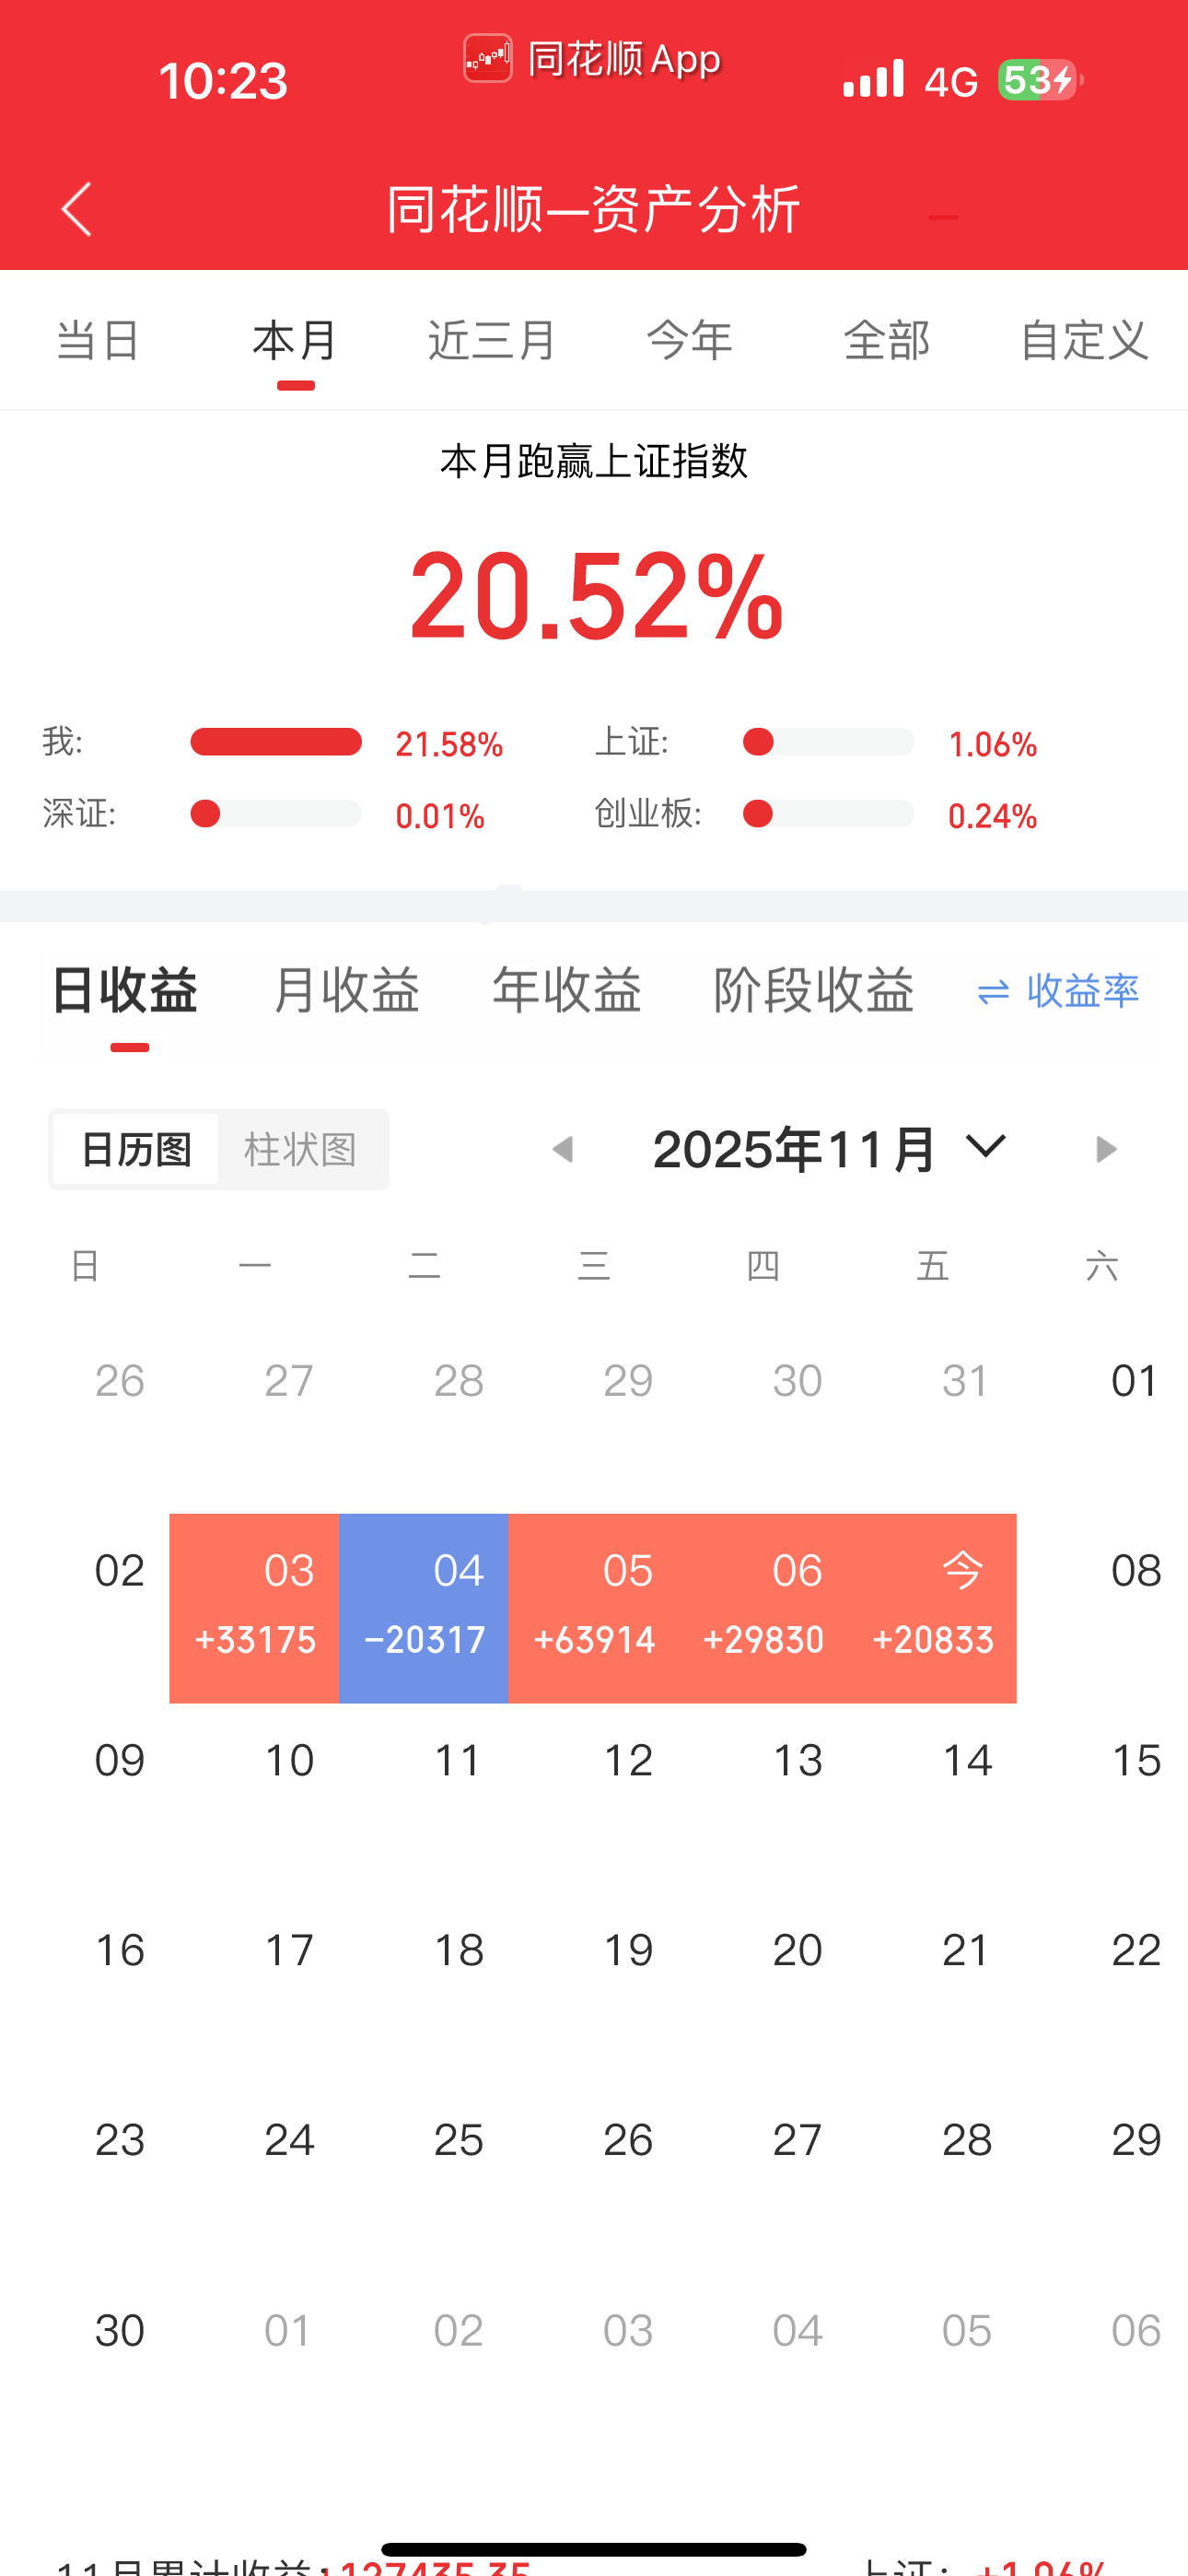Select calendar day 19
Screen dimensions: 1188x2576
tap(628, 1951)
